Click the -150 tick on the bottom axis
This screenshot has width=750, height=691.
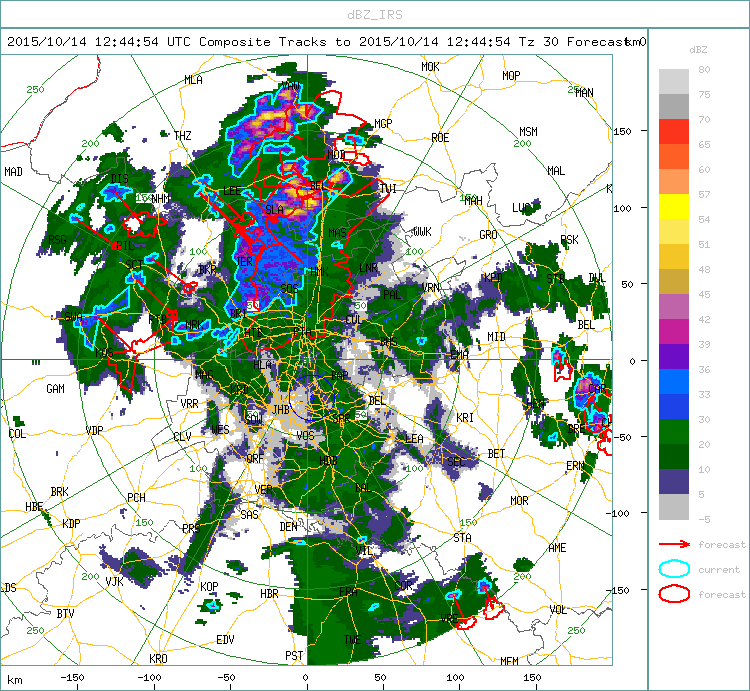[x=73, y=678]
